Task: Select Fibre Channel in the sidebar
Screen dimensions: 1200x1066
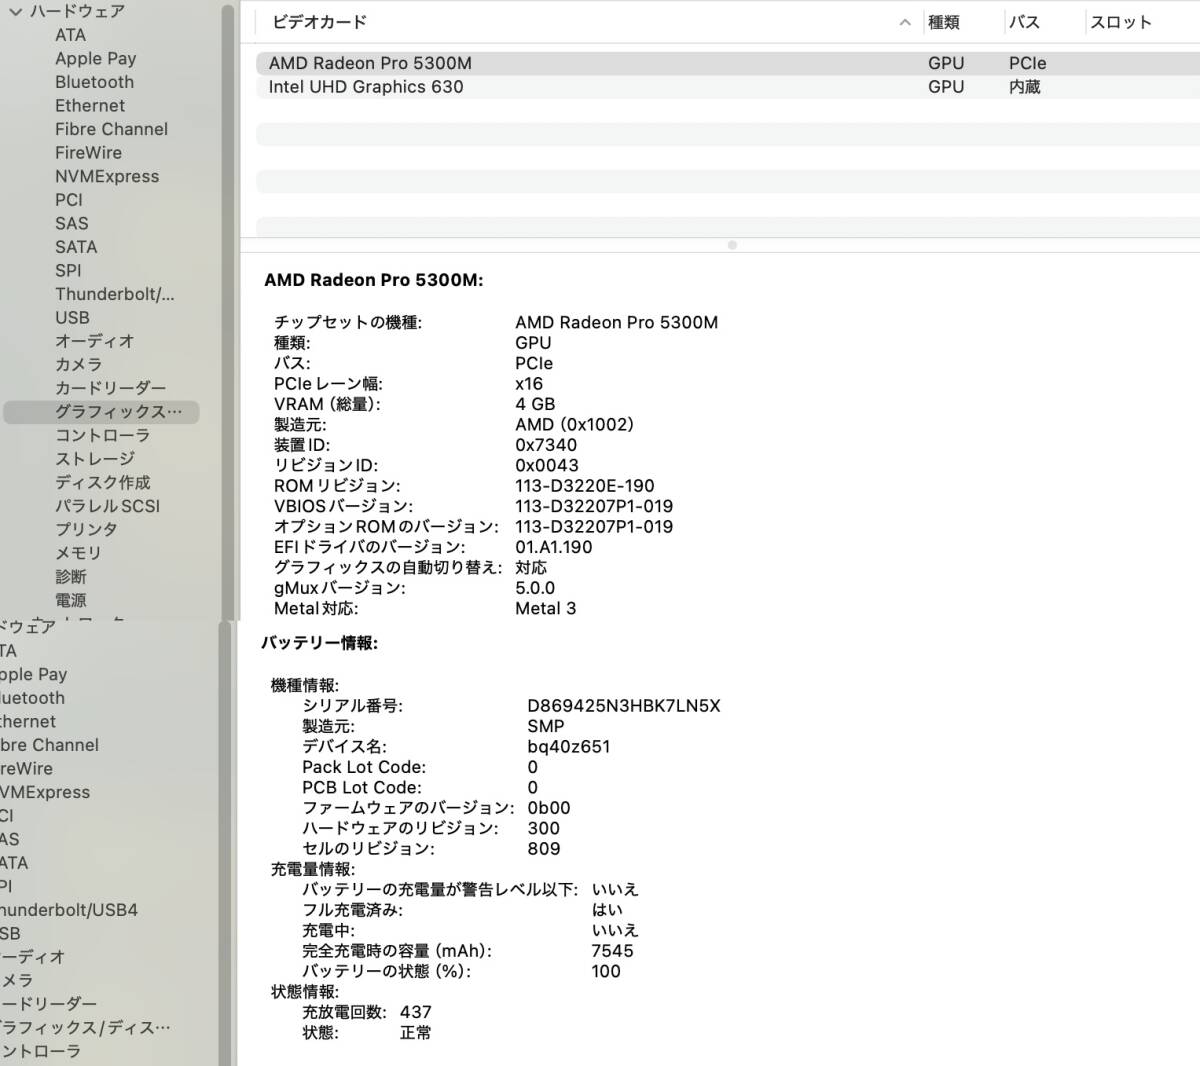Action: pyautogui.click(x=111, y=129)
